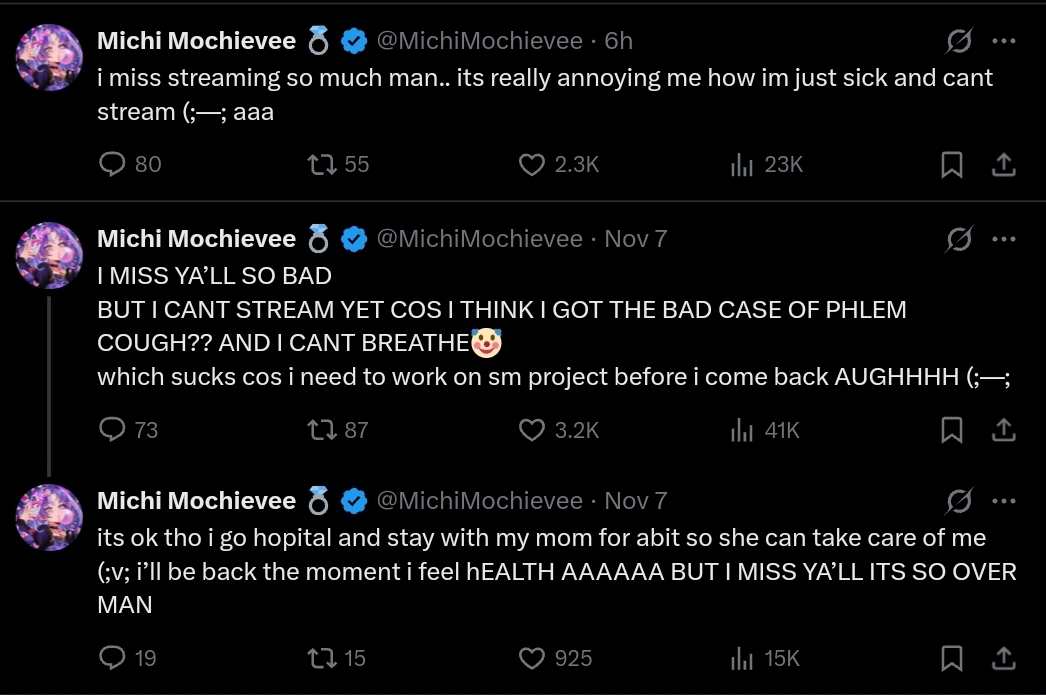This screenshot has width=1046, height=695.
Task: Click the profile avatar on the first tweet
Action: 49,57
